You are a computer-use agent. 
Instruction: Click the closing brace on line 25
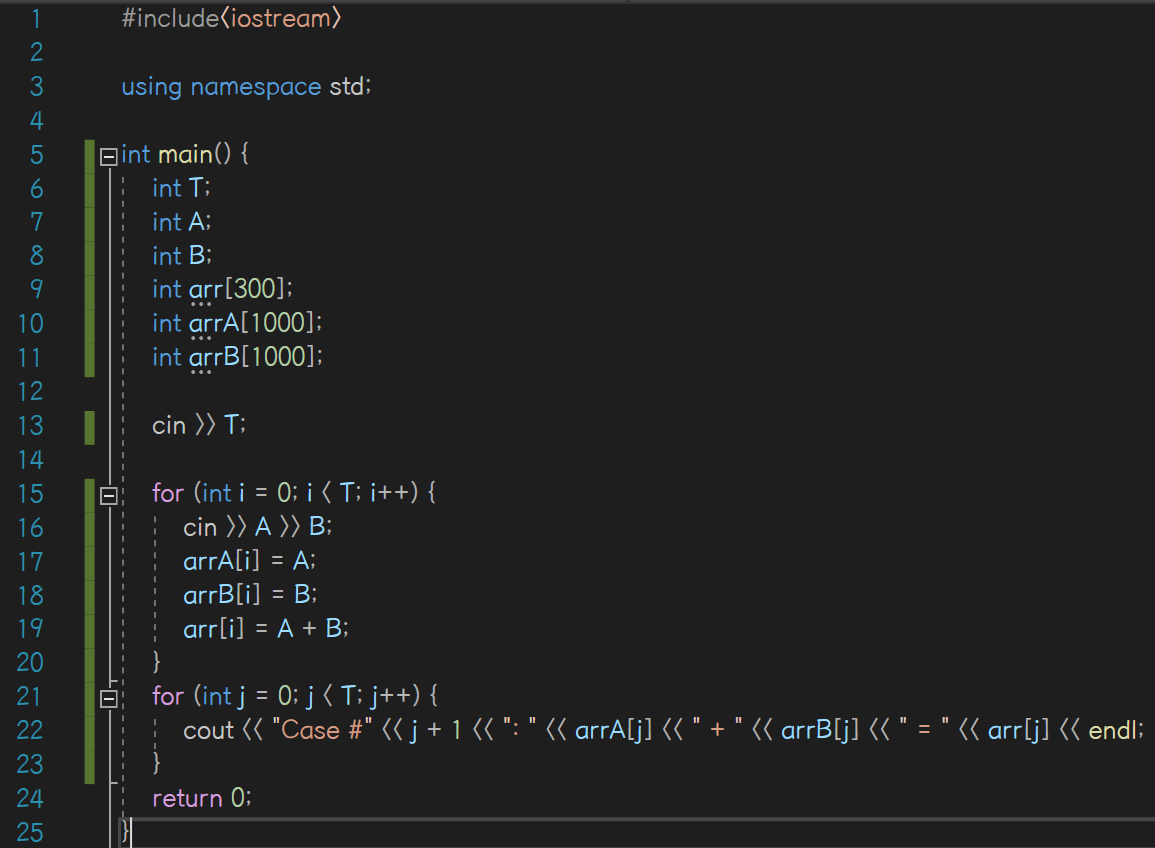pyautogui.click(x=123, y=831)
